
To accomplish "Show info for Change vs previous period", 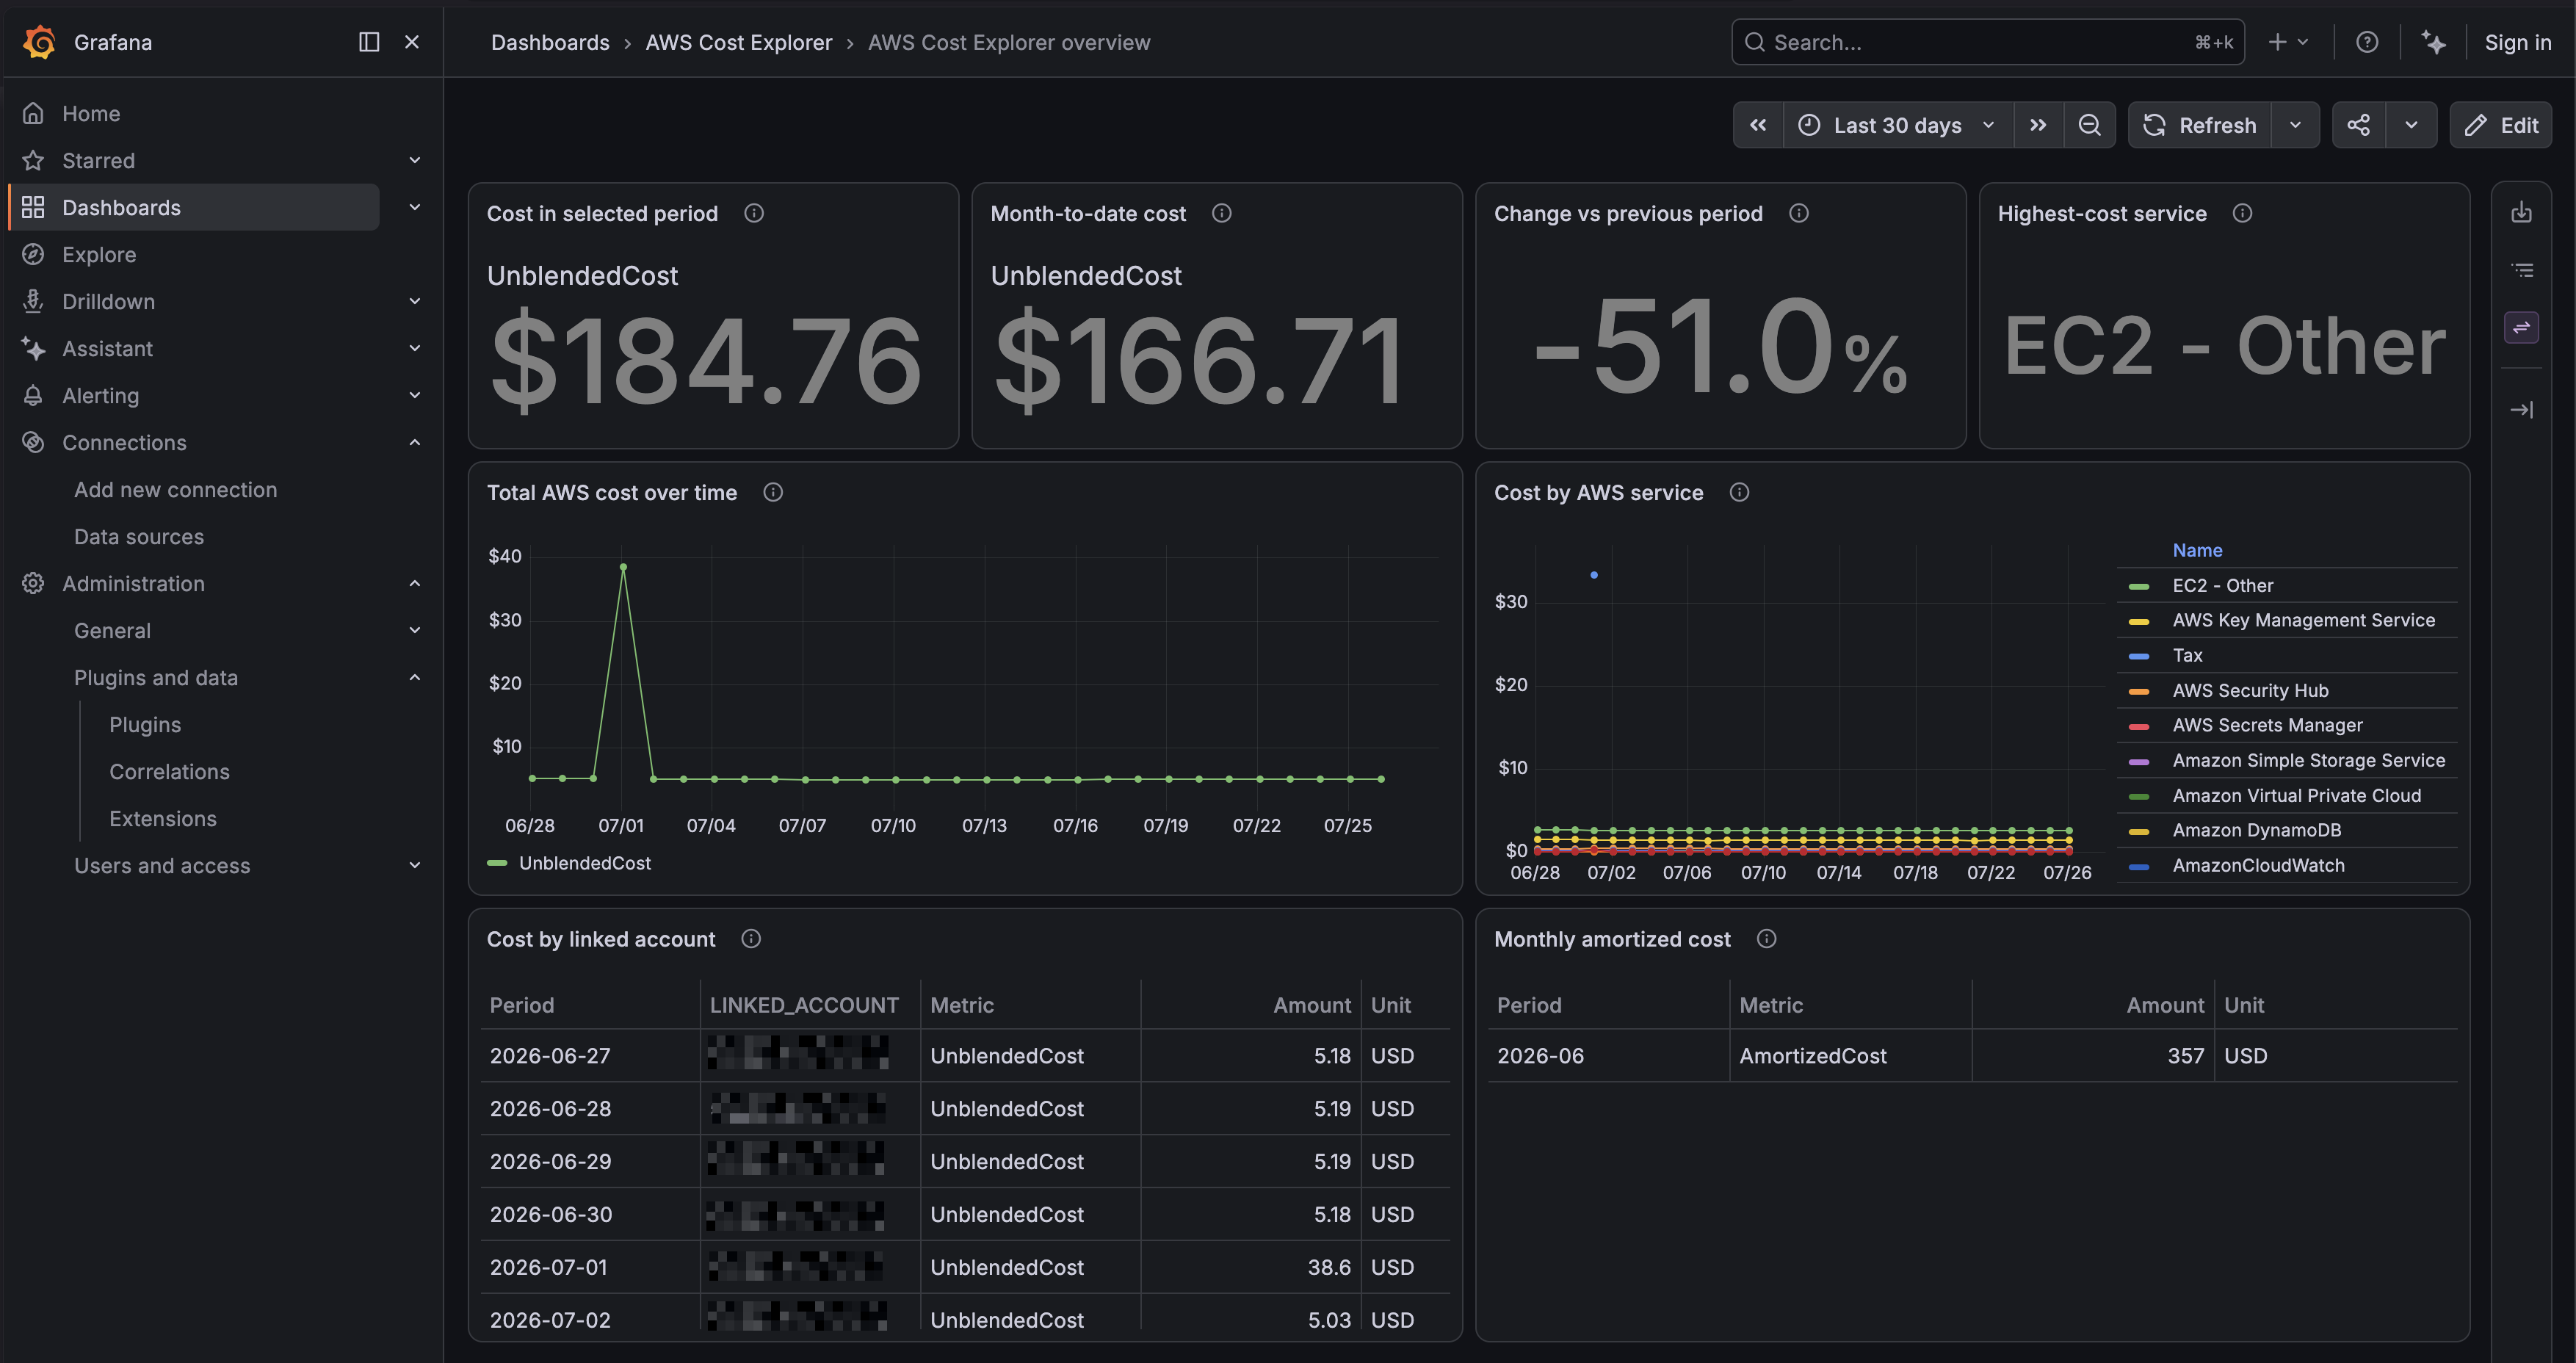I will point(1799,213).
